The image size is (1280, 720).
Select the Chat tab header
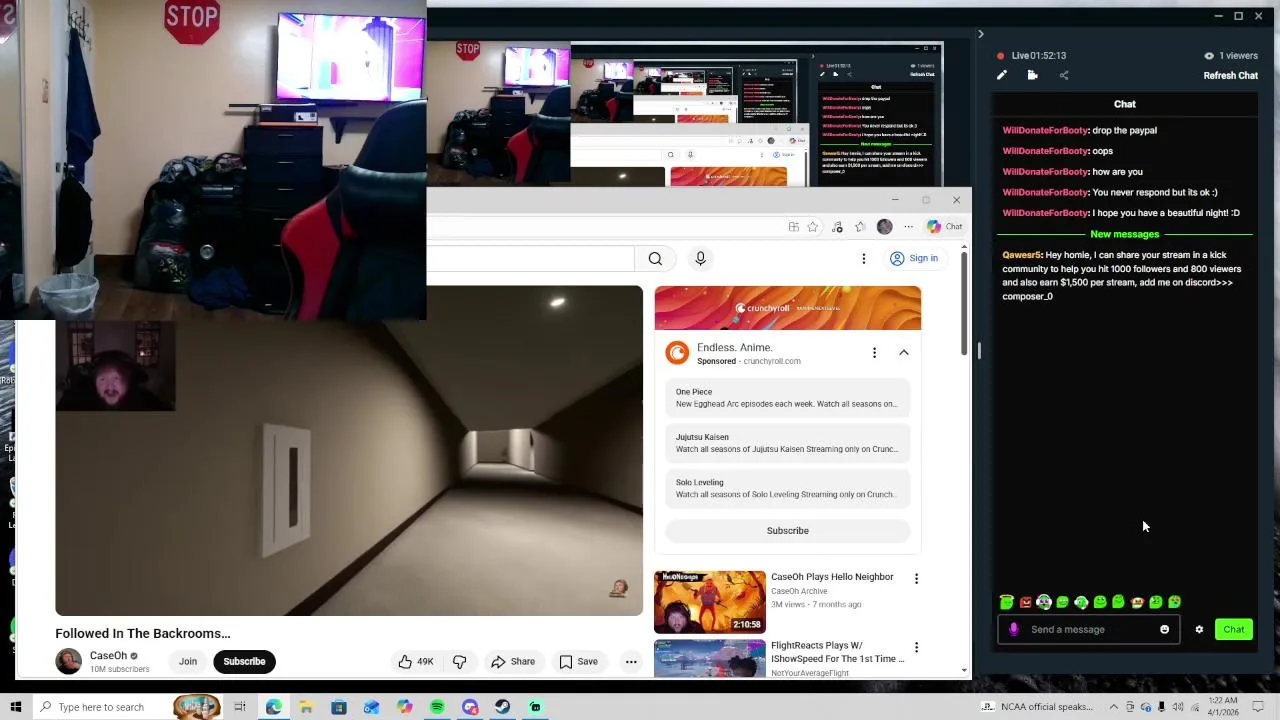(x=1125, y=104)
